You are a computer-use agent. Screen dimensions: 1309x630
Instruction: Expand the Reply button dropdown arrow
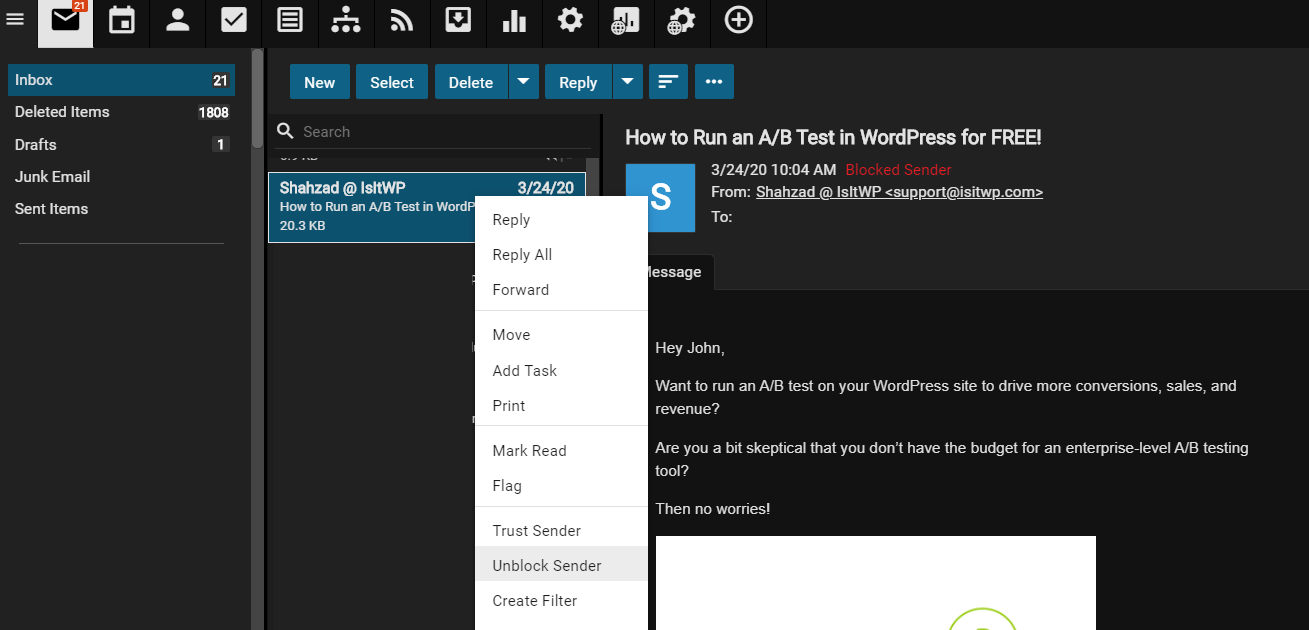627,82
